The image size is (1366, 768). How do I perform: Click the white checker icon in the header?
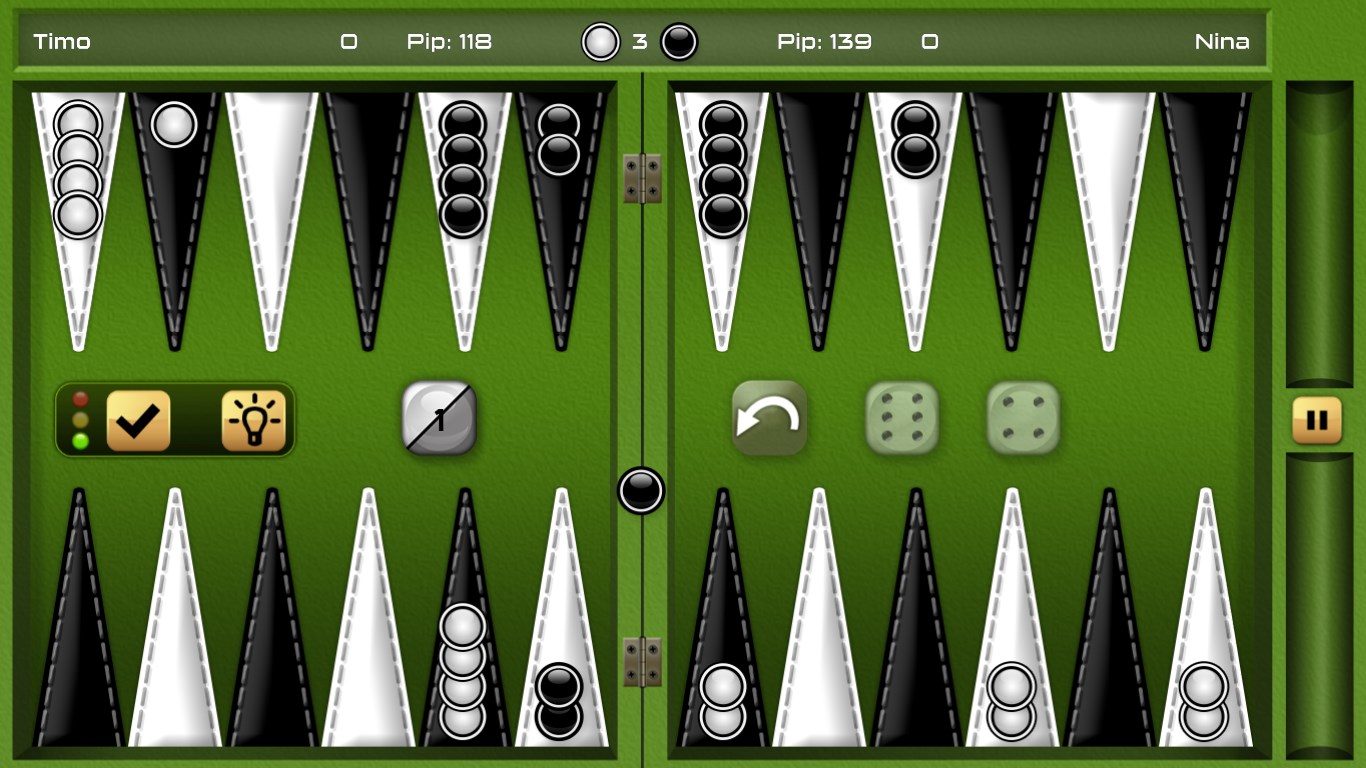[x=600, y=42]
